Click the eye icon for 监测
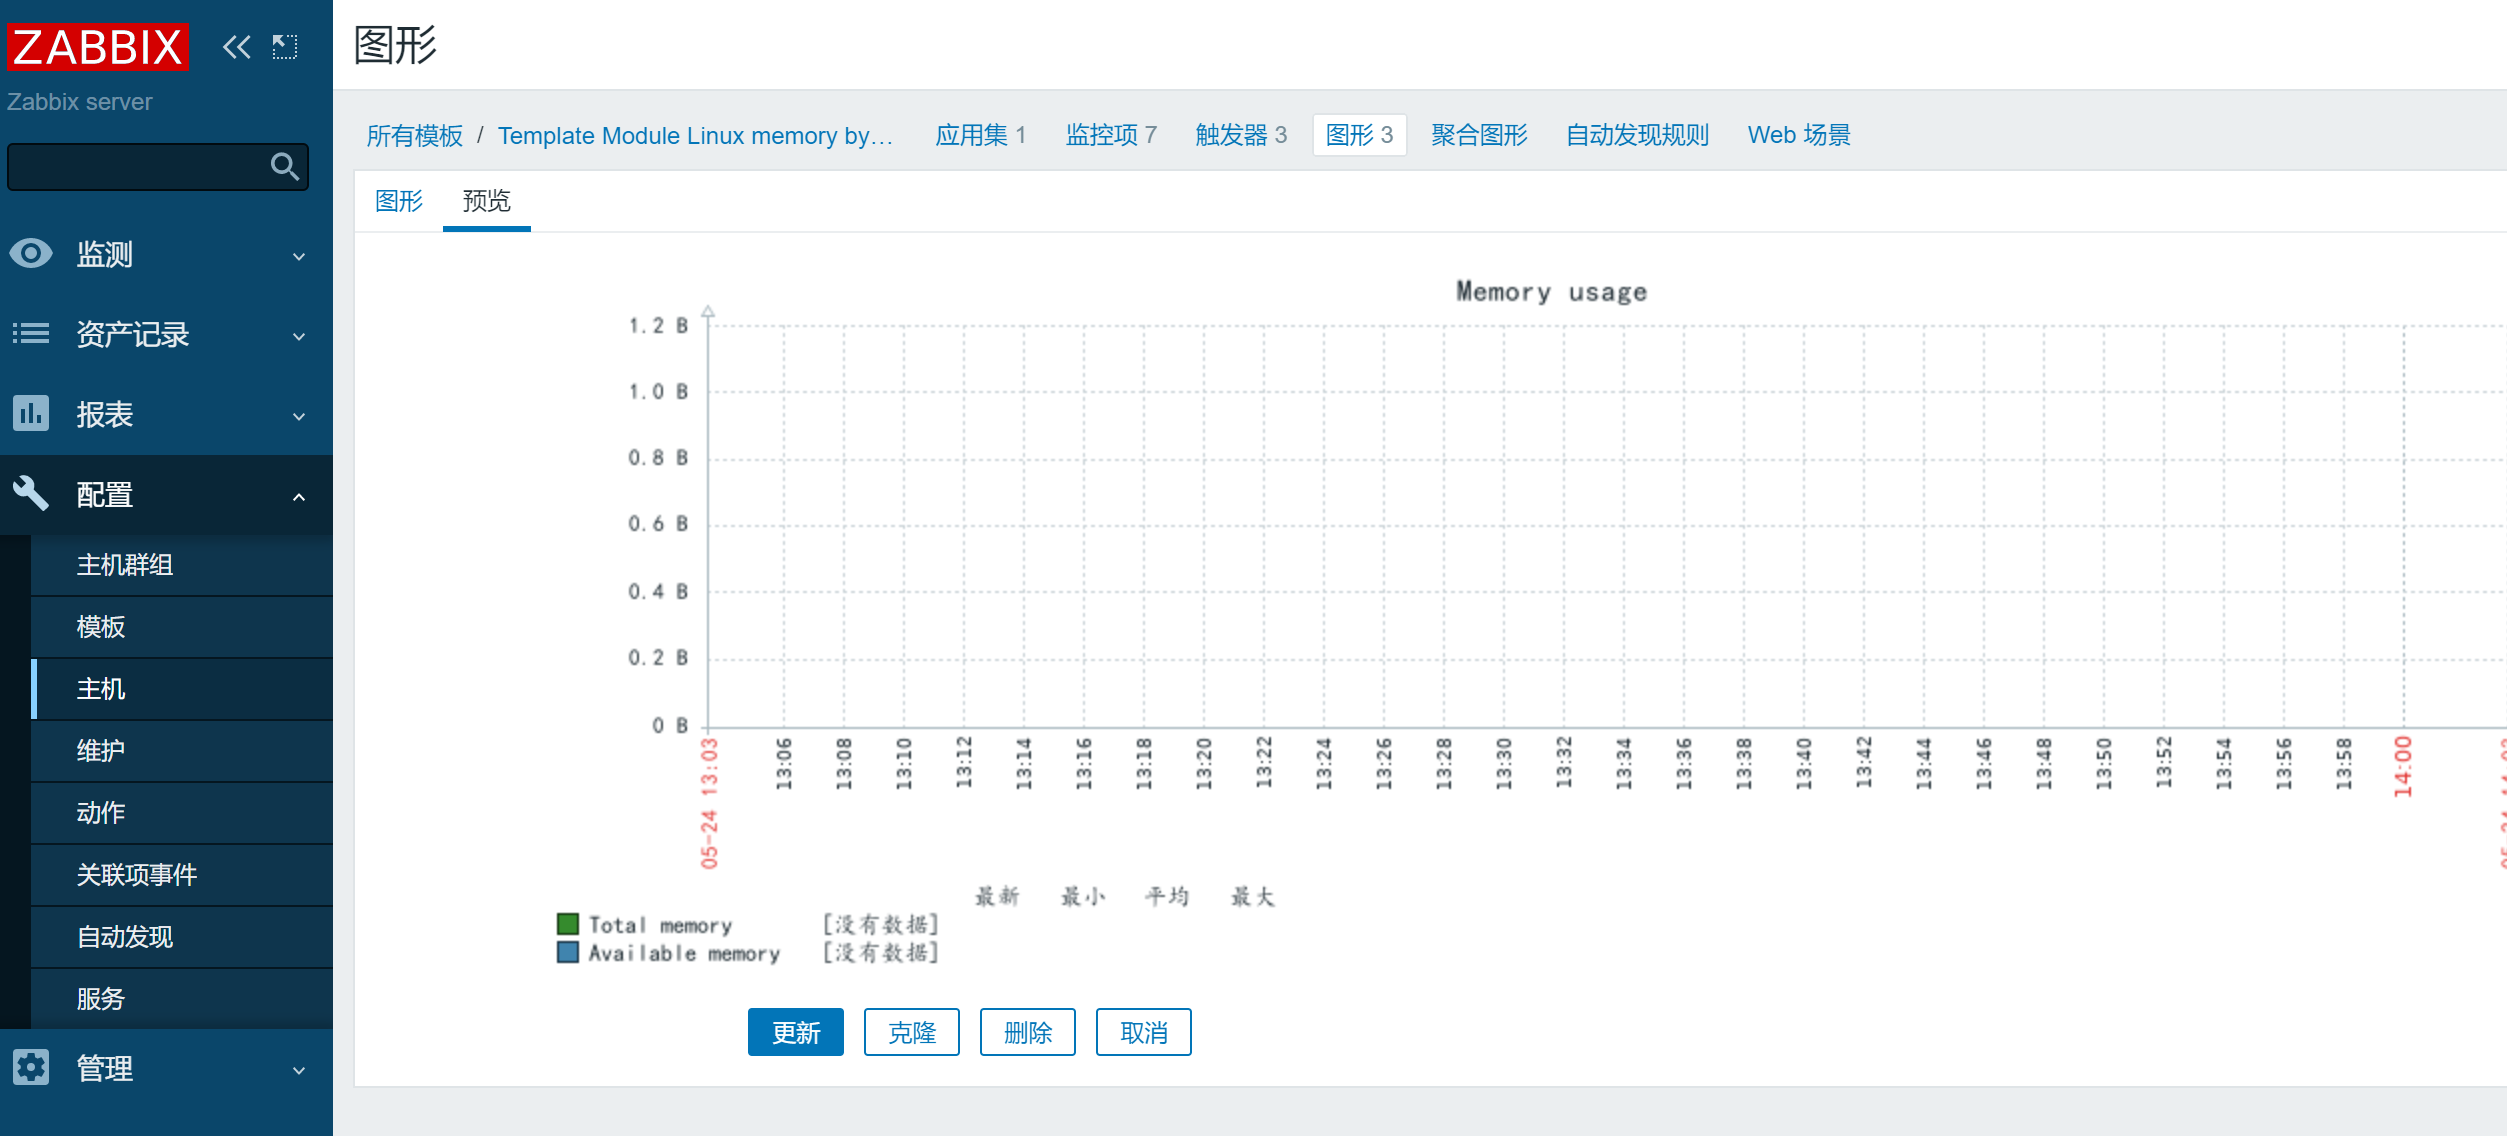Viewport: 2507px width, 1136px height. pyautogui.click(x=31, y=254)
